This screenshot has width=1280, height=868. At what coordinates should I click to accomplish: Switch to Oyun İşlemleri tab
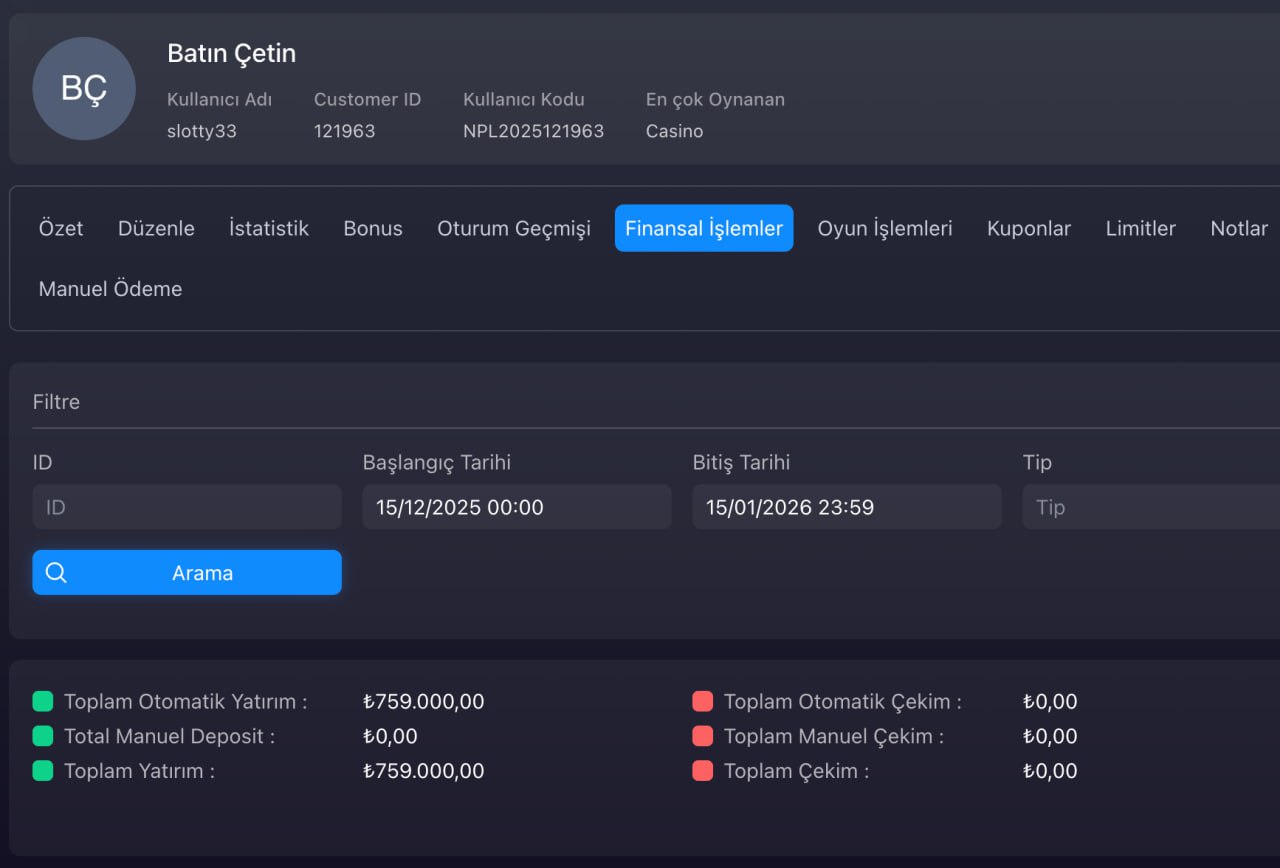point(885,228)
